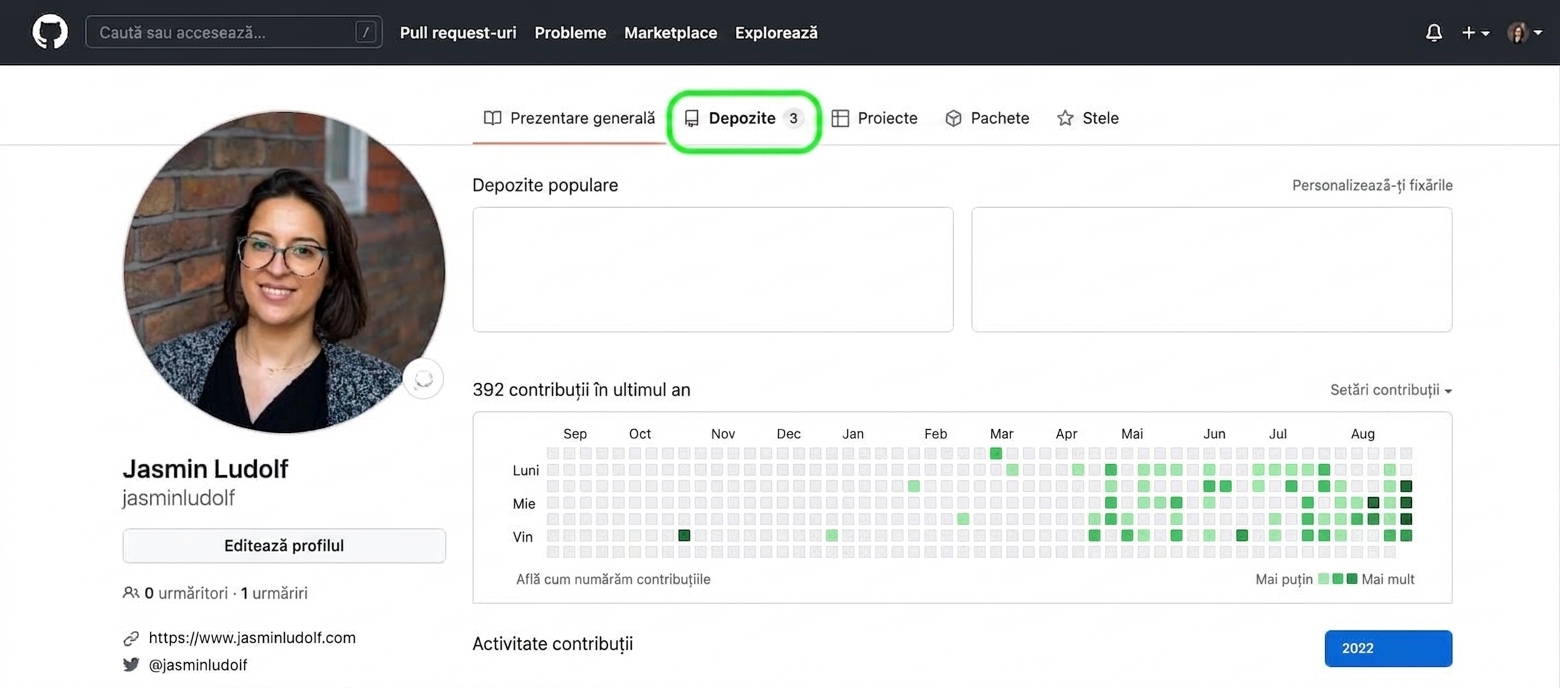Click the cube icon beside Pachete

(x=953, y=118)
